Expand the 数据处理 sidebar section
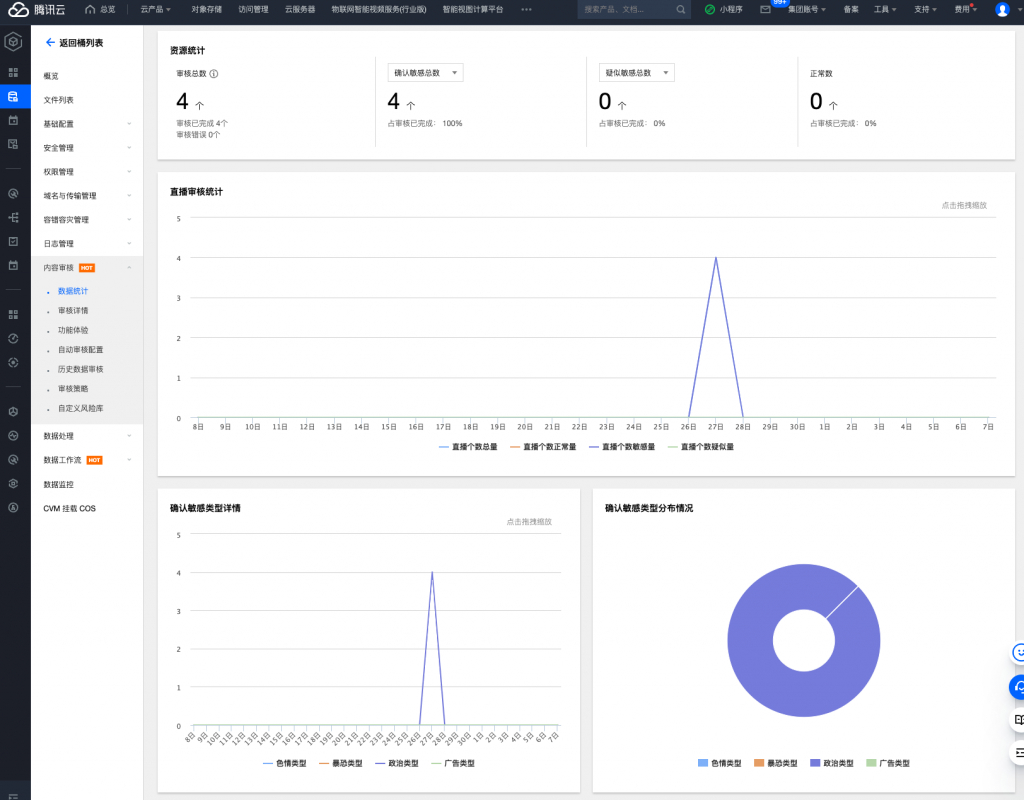 coord(87,436)
